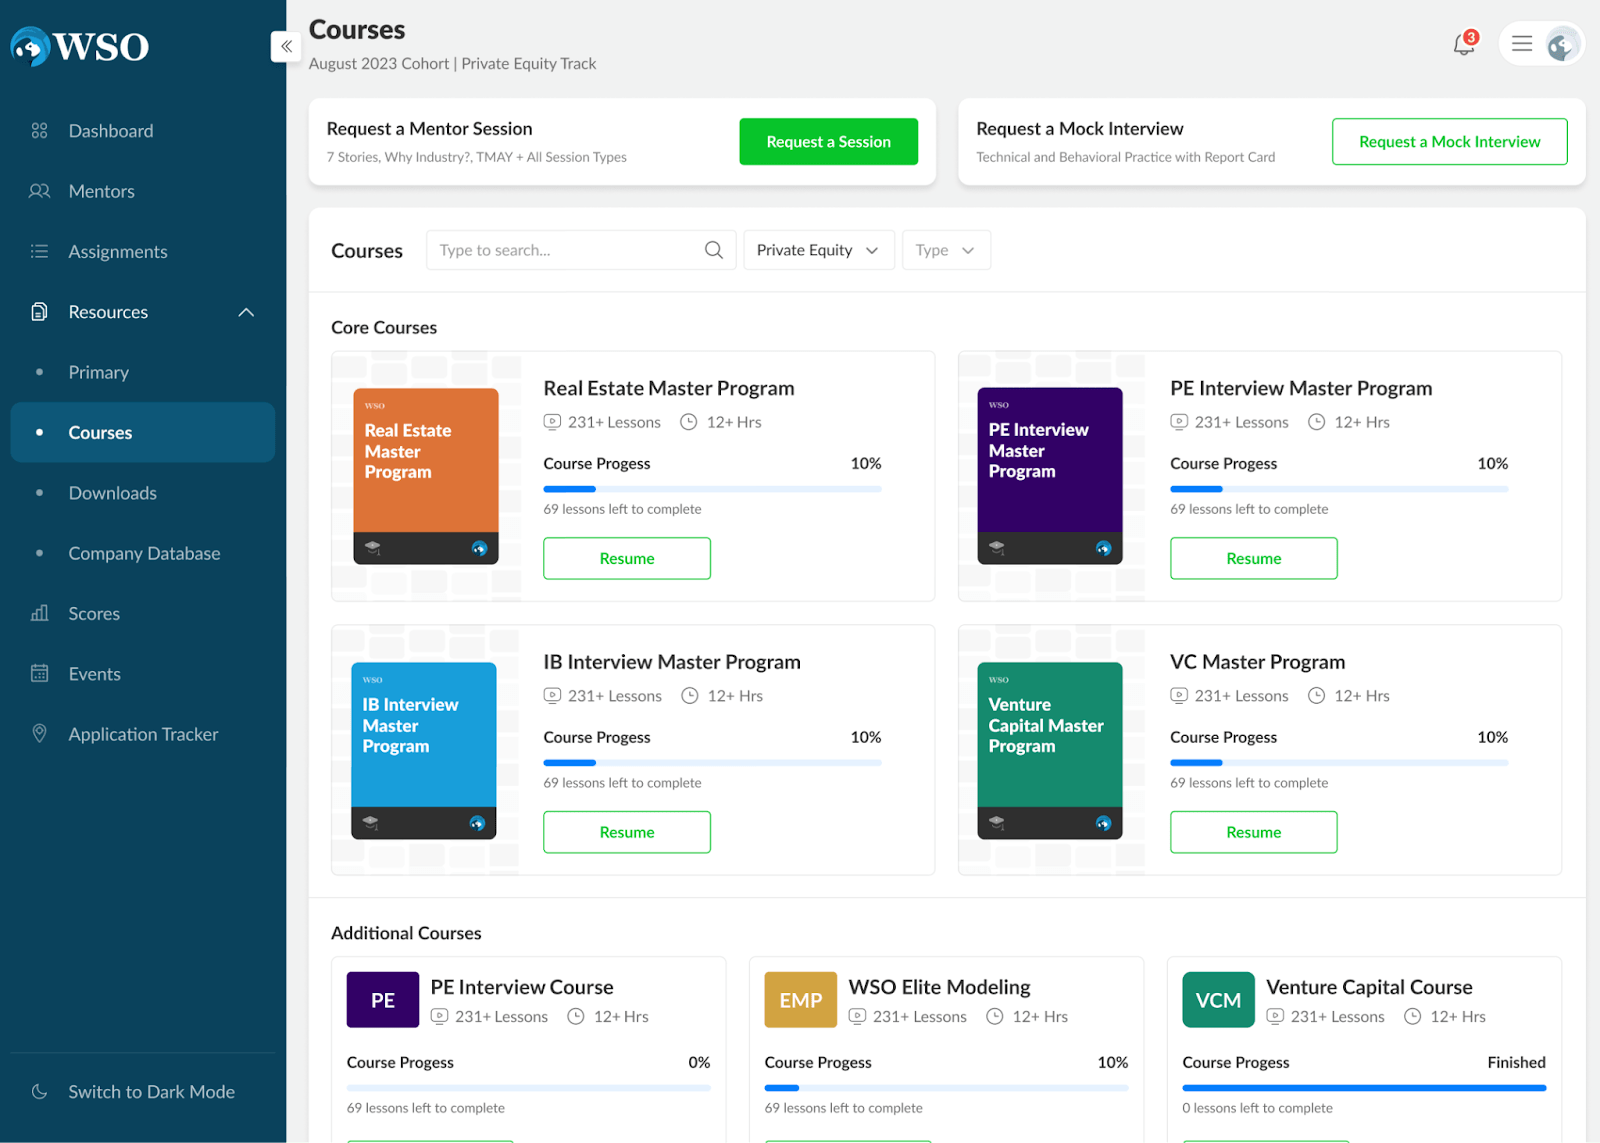Screen dimensions: 1600x1143
Task: Click the PE badge of PE Interview Course
Action: click(383, 1000)
